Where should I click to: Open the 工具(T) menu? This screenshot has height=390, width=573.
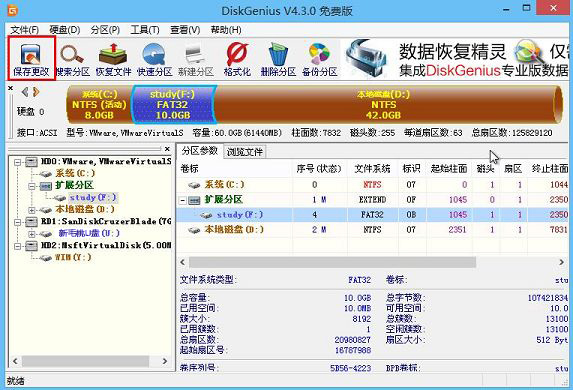click(x=145, y=30)
